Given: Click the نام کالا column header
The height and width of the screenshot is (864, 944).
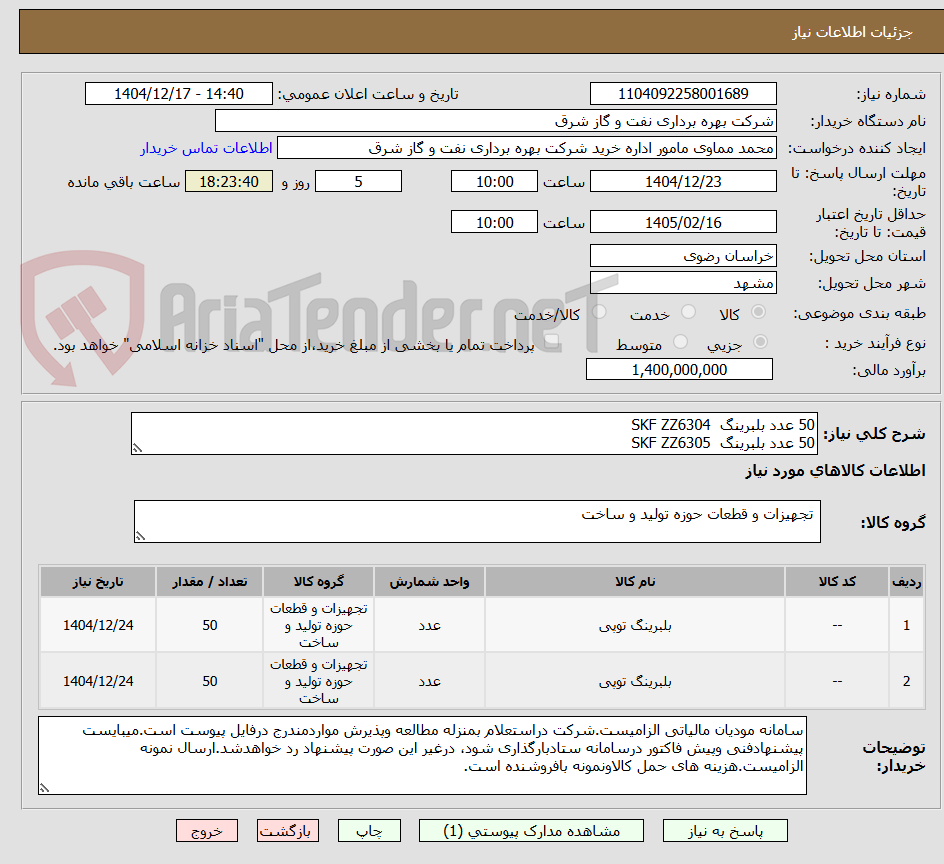Looking at the screenshot, I should click(635, 582).
